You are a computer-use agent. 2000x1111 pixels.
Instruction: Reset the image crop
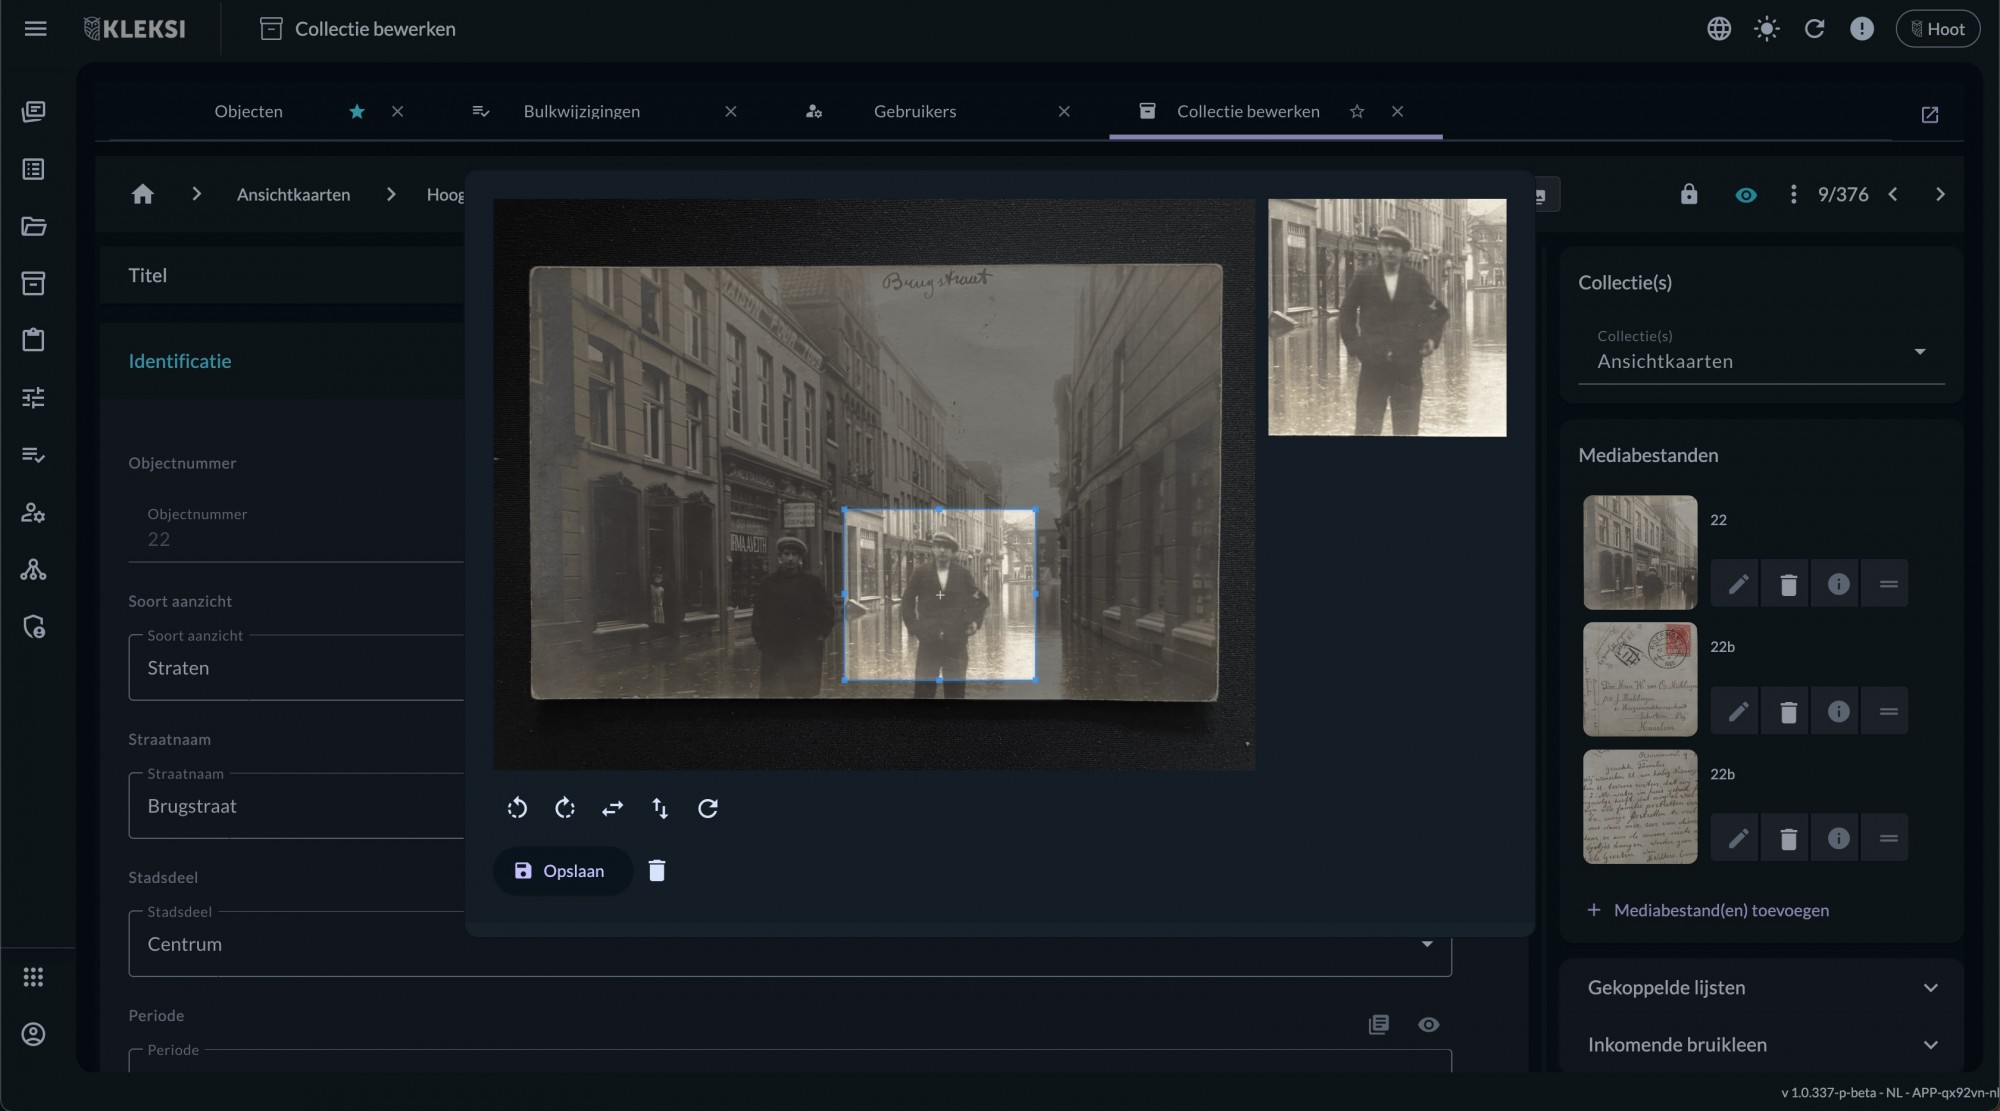pos(708,808)
